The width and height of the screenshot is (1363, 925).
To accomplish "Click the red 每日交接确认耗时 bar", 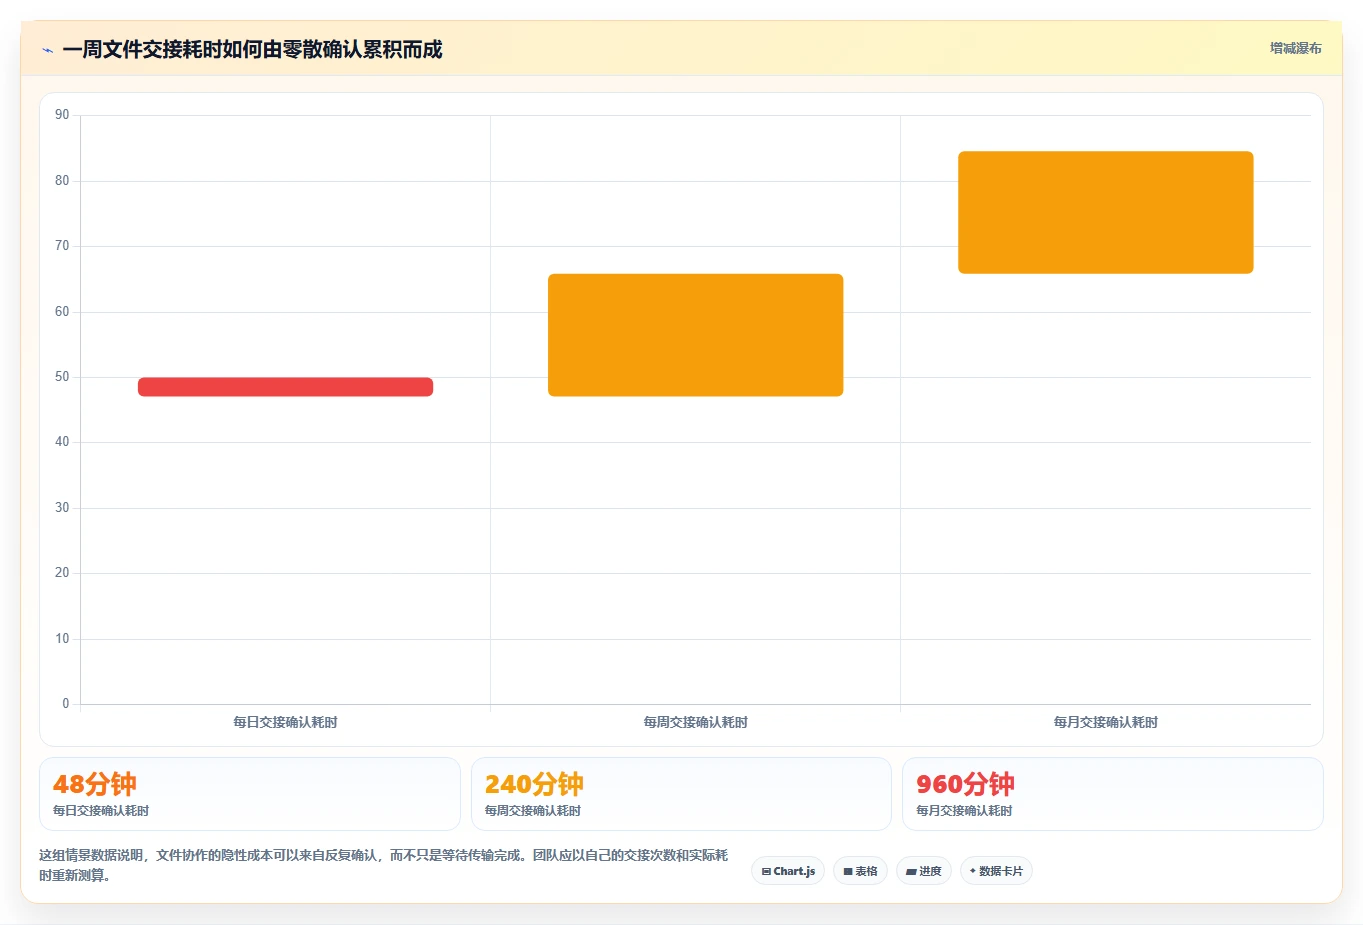I will [285, 387].
